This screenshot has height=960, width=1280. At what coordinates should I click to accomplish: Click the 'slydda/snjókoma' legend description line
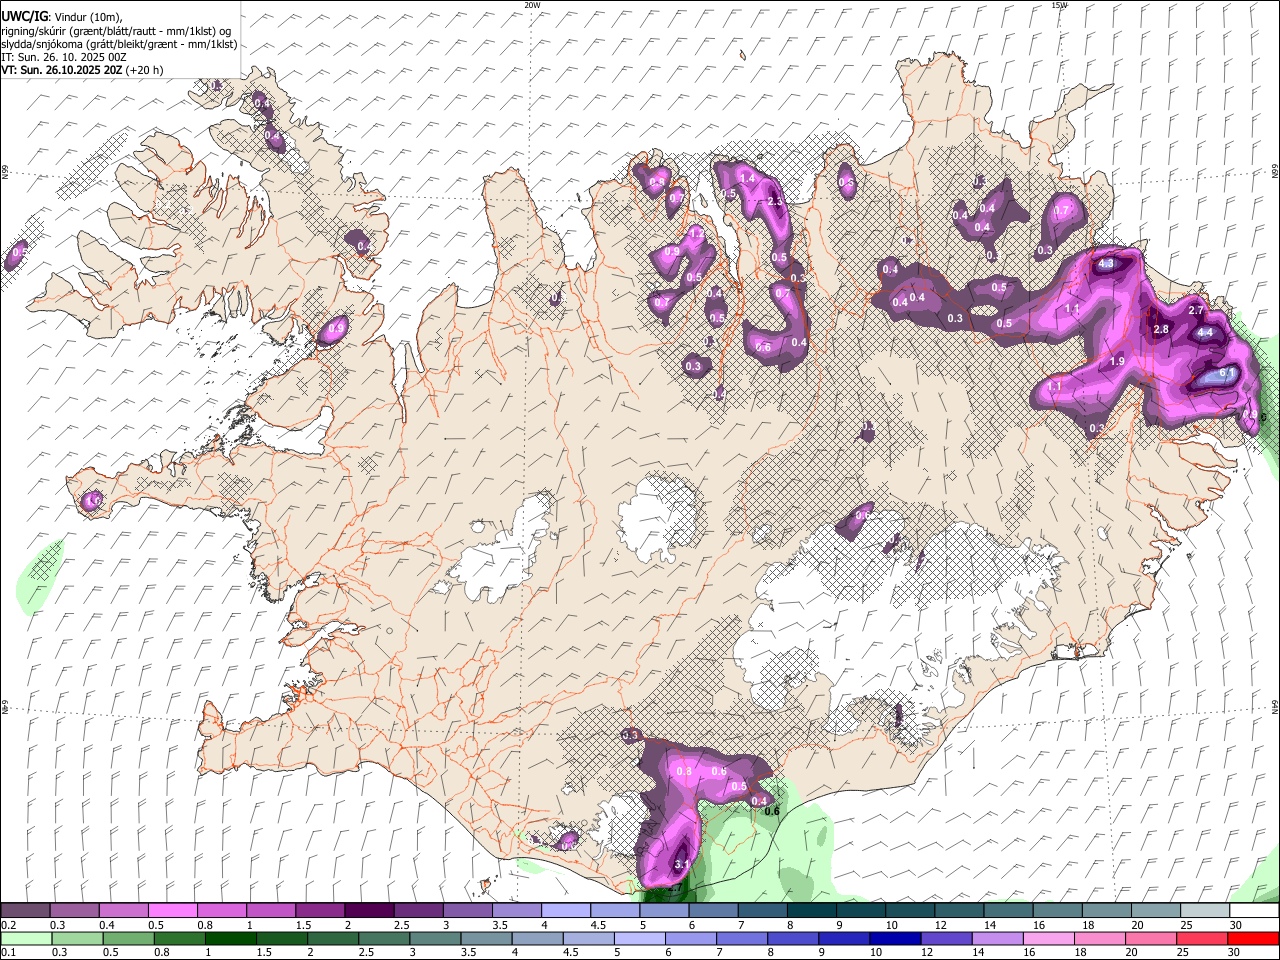[x=119, y=44]
